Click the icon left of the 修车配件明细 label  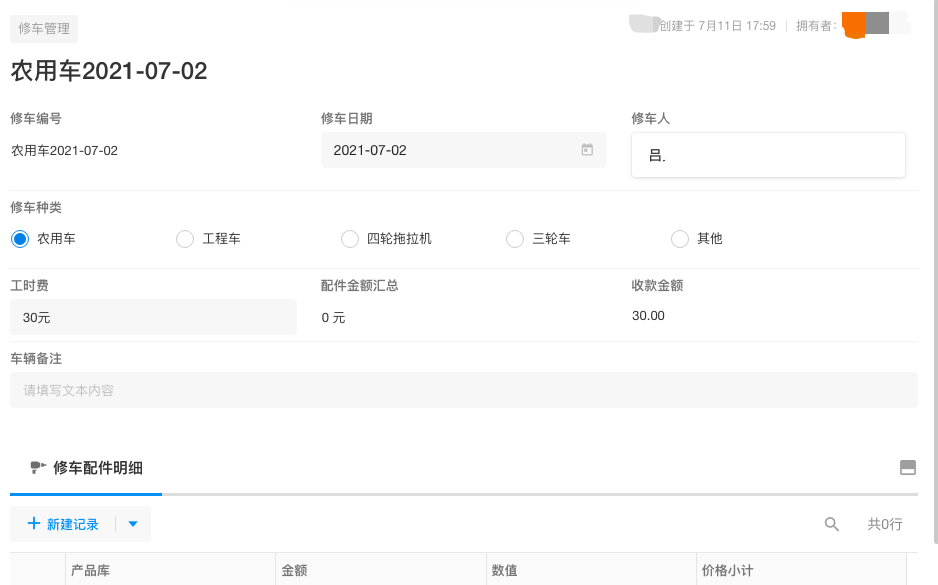point(38,467)
